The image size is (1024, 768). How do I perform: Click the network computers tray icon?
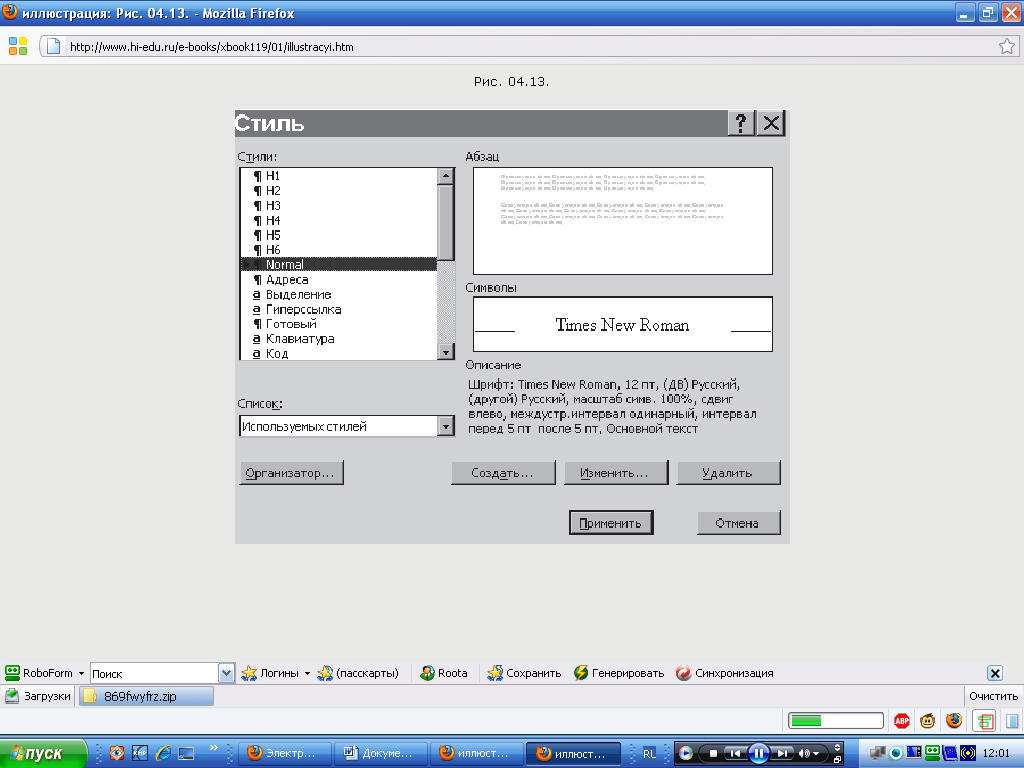(x=878, y=753)
